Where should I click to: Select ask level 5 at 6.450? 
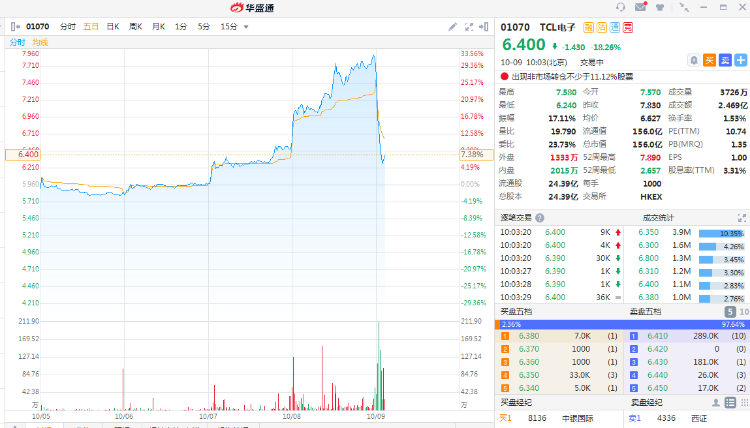(x=687, y=388)
